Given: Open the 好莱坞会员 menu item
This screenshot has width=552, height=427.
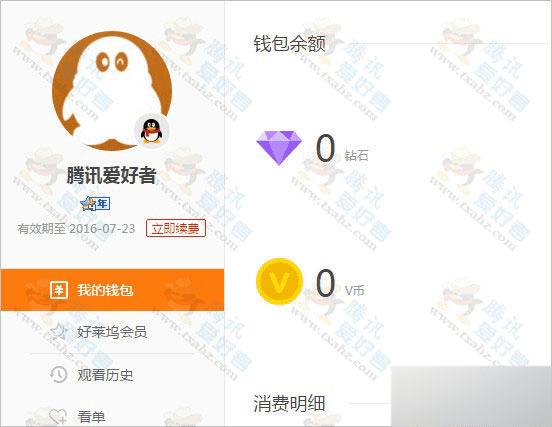Looking at the screenshot, I should [112, 332].
